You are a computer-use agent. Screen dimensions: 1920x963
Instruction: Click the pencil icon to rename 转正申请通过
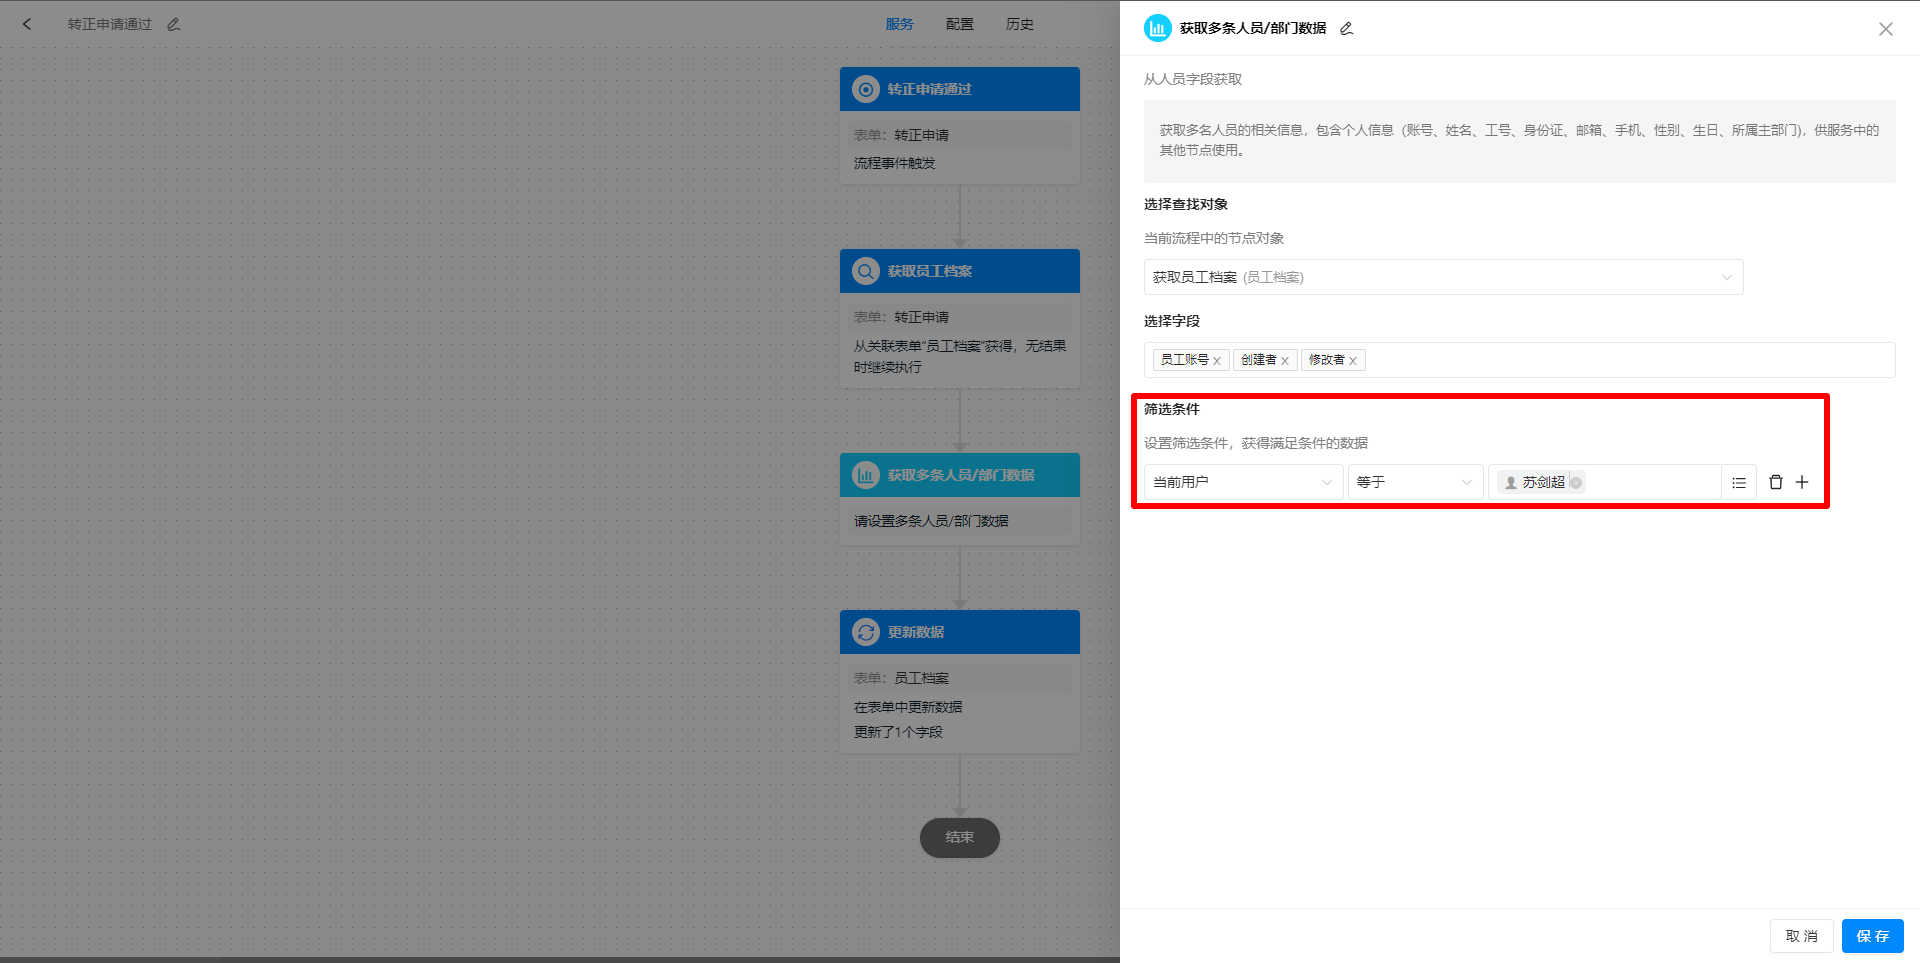point(173,23)
